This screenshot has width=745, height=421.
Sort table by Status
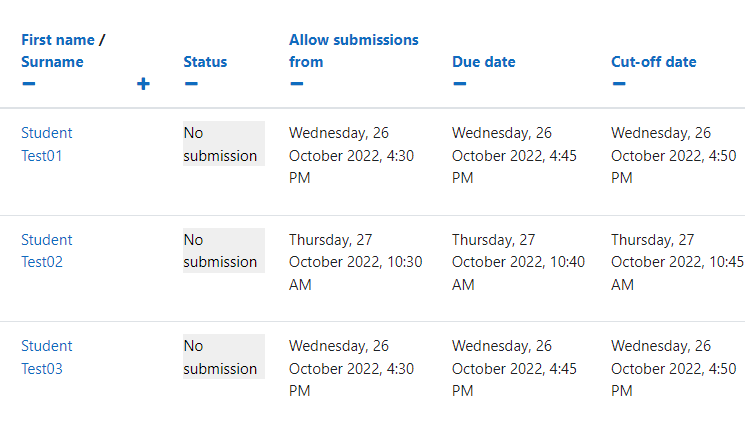[205, 62]
